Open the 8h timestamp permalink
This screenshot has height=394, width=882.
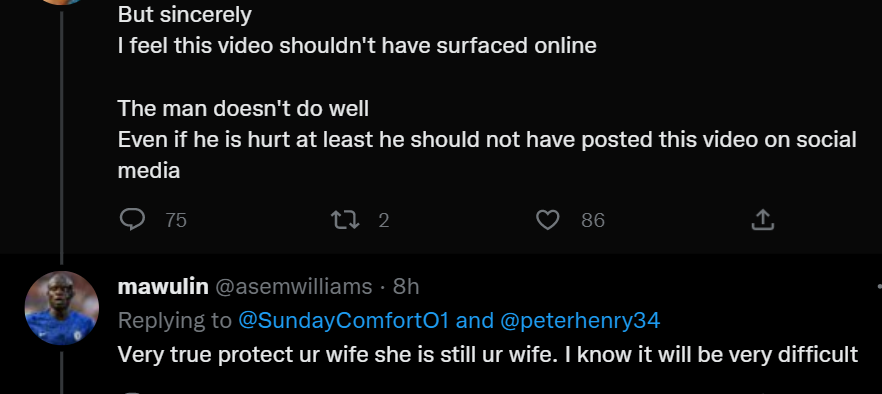coord(406,287)
